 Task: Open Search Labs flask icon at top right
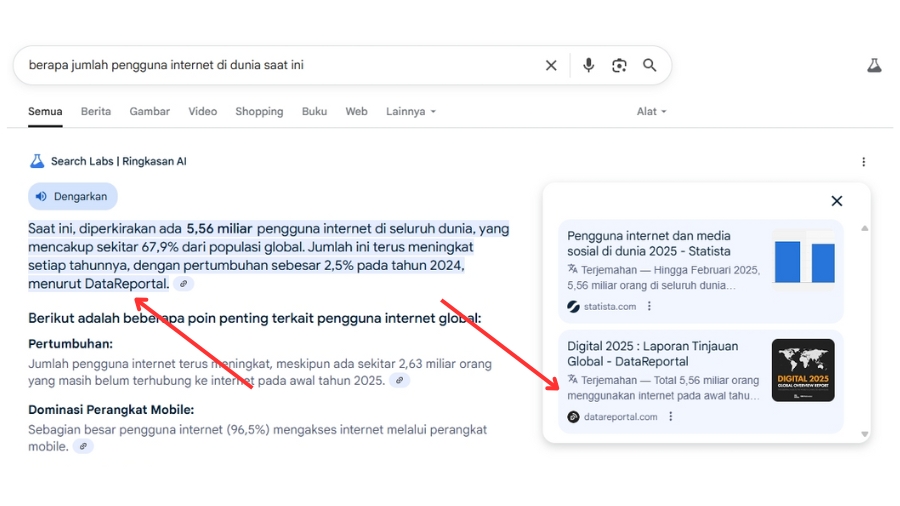(874, 65)
